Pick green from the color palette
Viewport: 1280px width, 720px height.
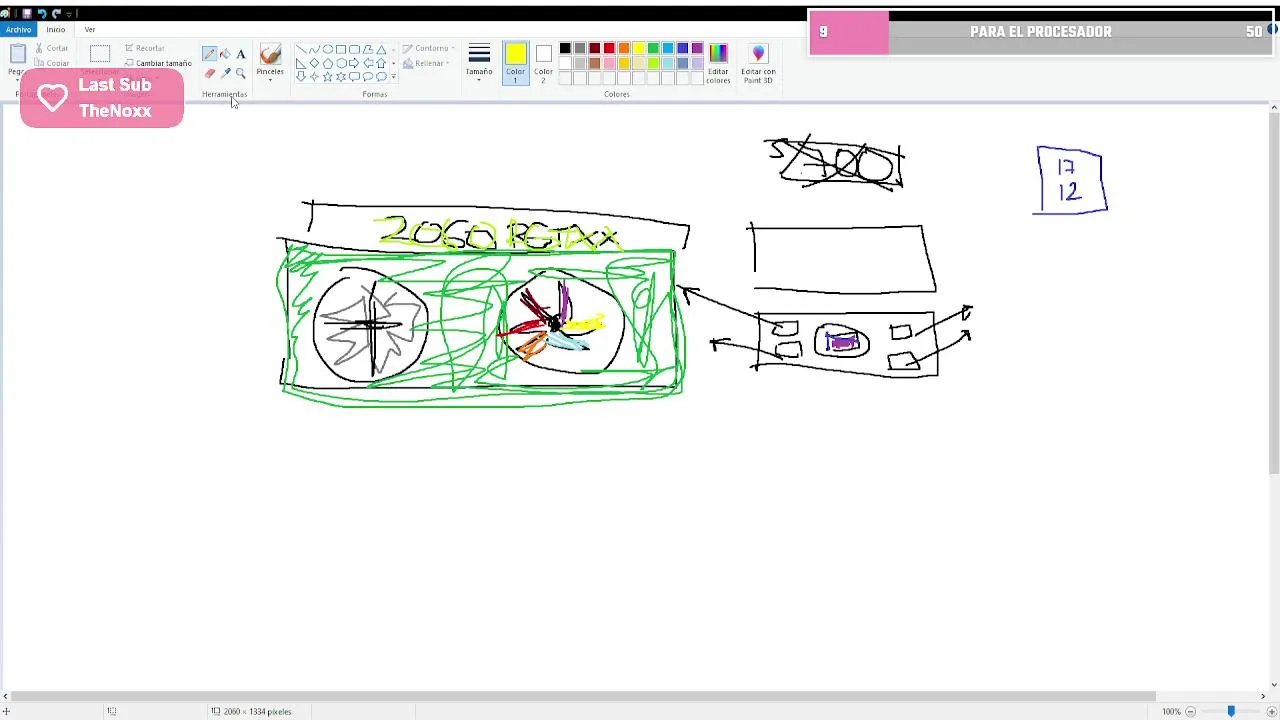point(653,48)
